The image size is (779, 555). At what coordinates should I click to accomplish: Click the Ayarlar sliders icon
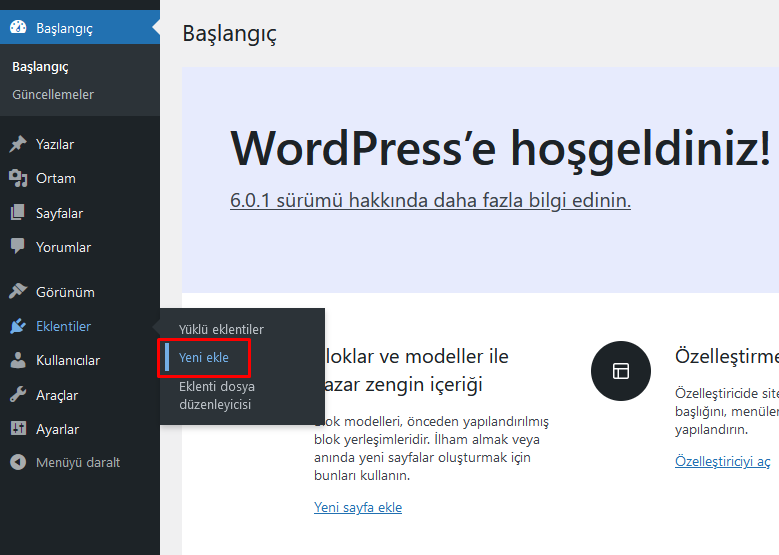(18, 429)
